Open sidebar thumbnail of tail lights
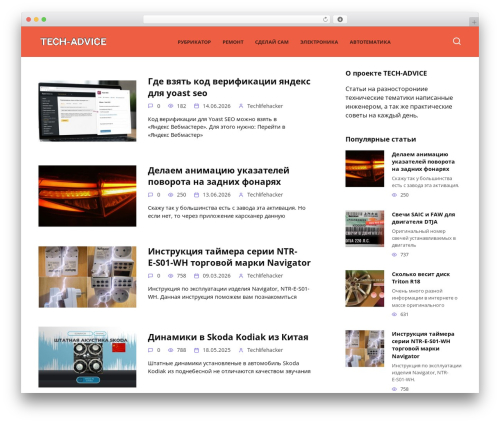 pos(365,169)
